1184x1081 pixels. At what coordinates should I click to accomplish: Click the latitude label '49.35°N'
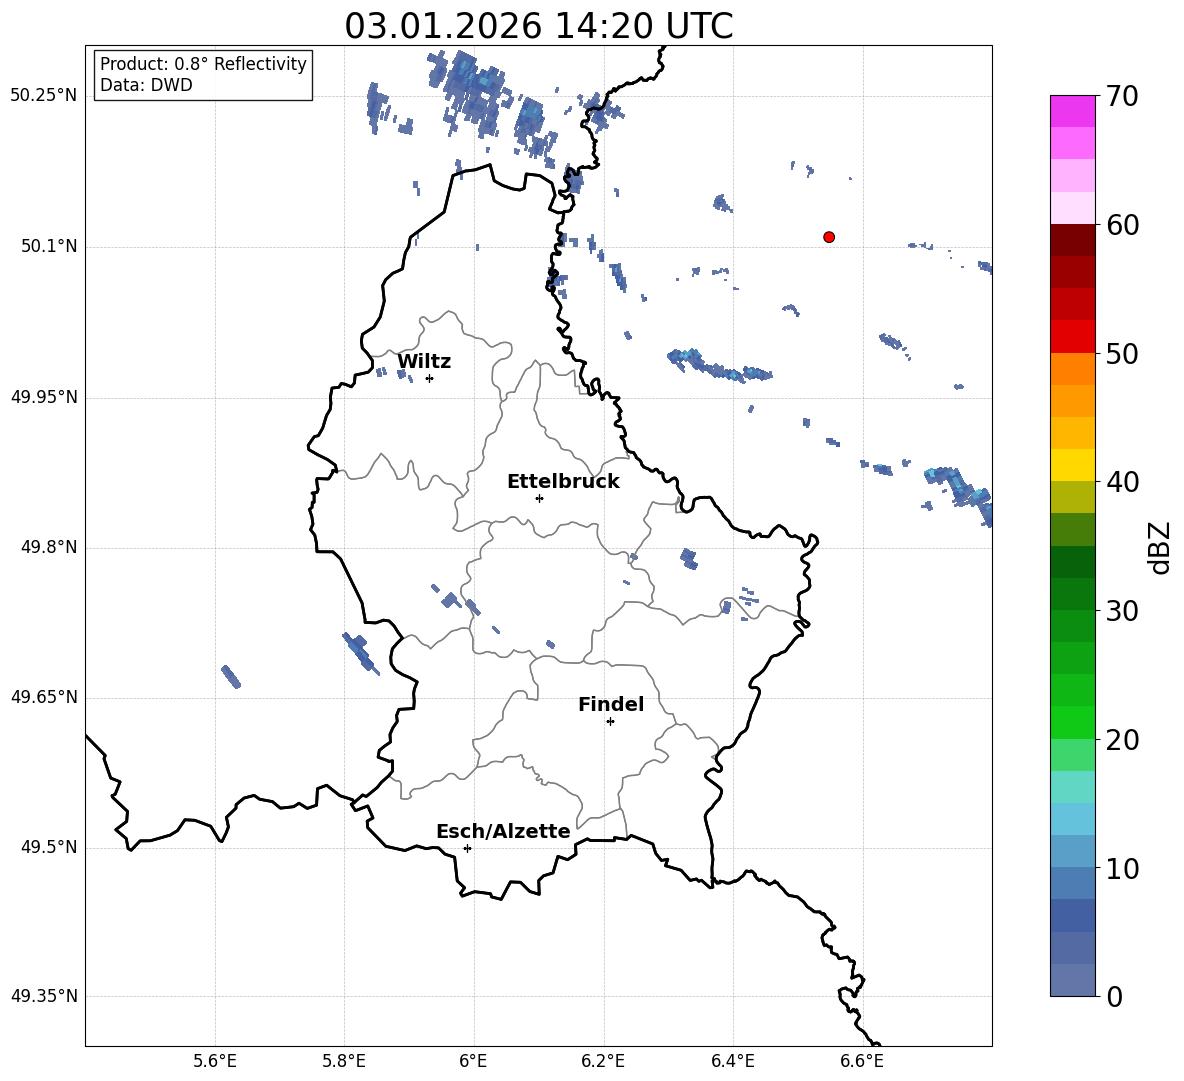tap(44, 996)
